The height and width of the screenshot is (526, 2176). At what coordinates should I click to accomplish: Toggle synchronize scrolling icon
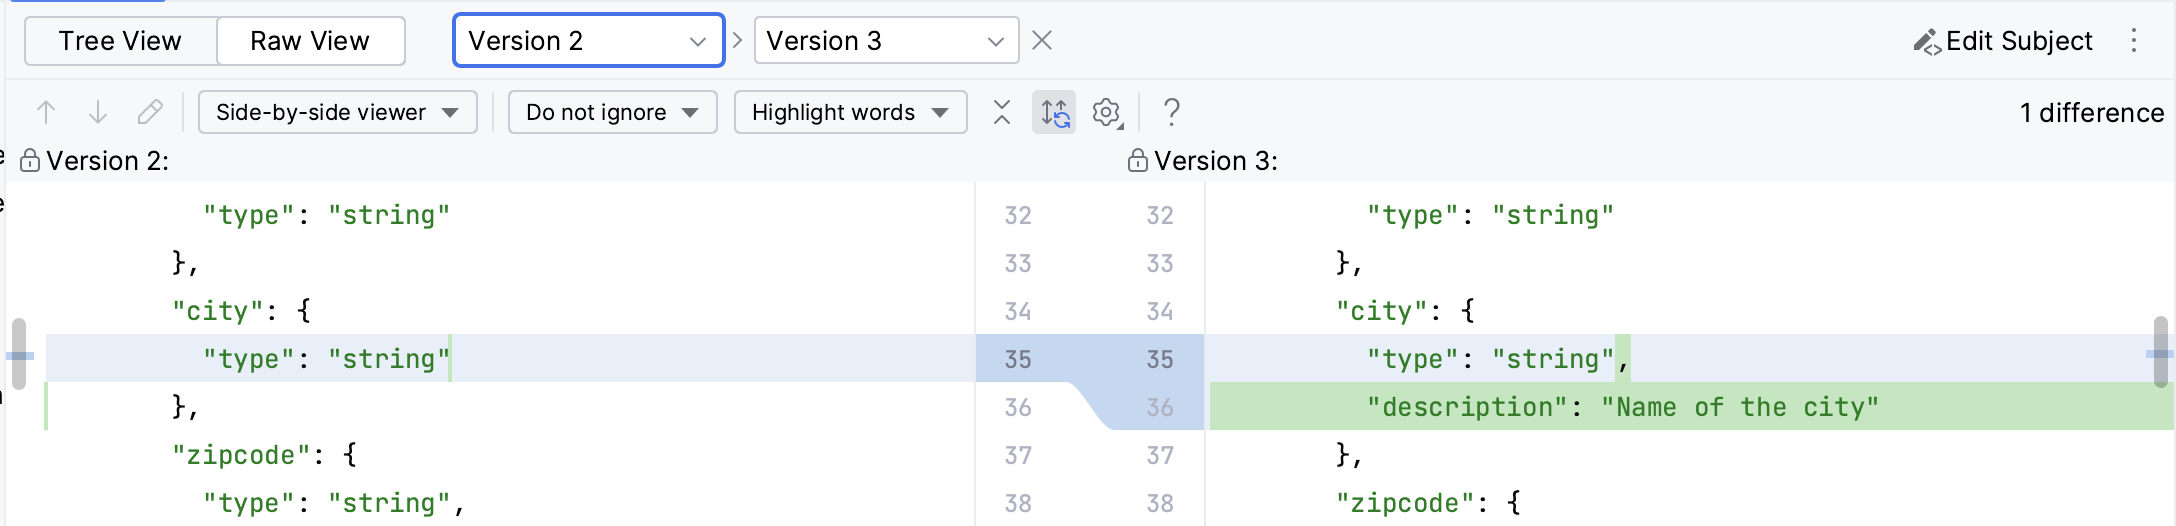(x=1054, y=112)
